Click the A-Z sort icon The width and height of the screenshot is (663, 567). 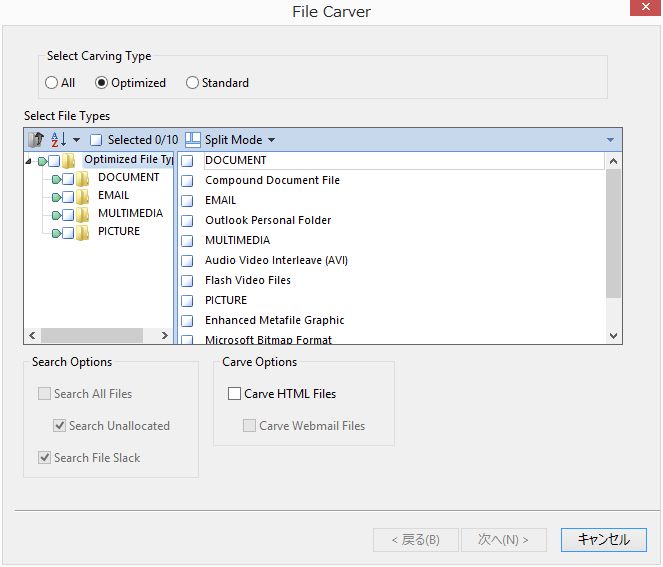58,139
